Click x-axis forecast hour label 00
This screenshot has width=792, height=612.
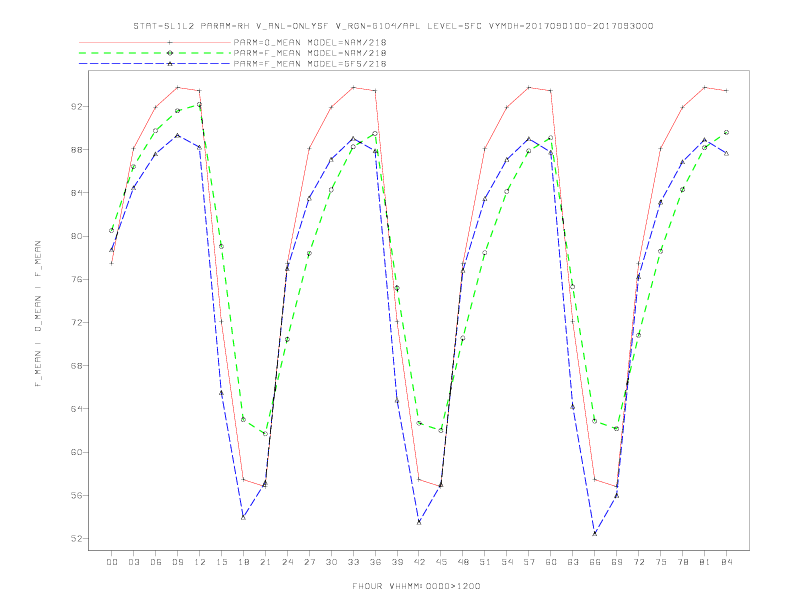coord(112,562)
